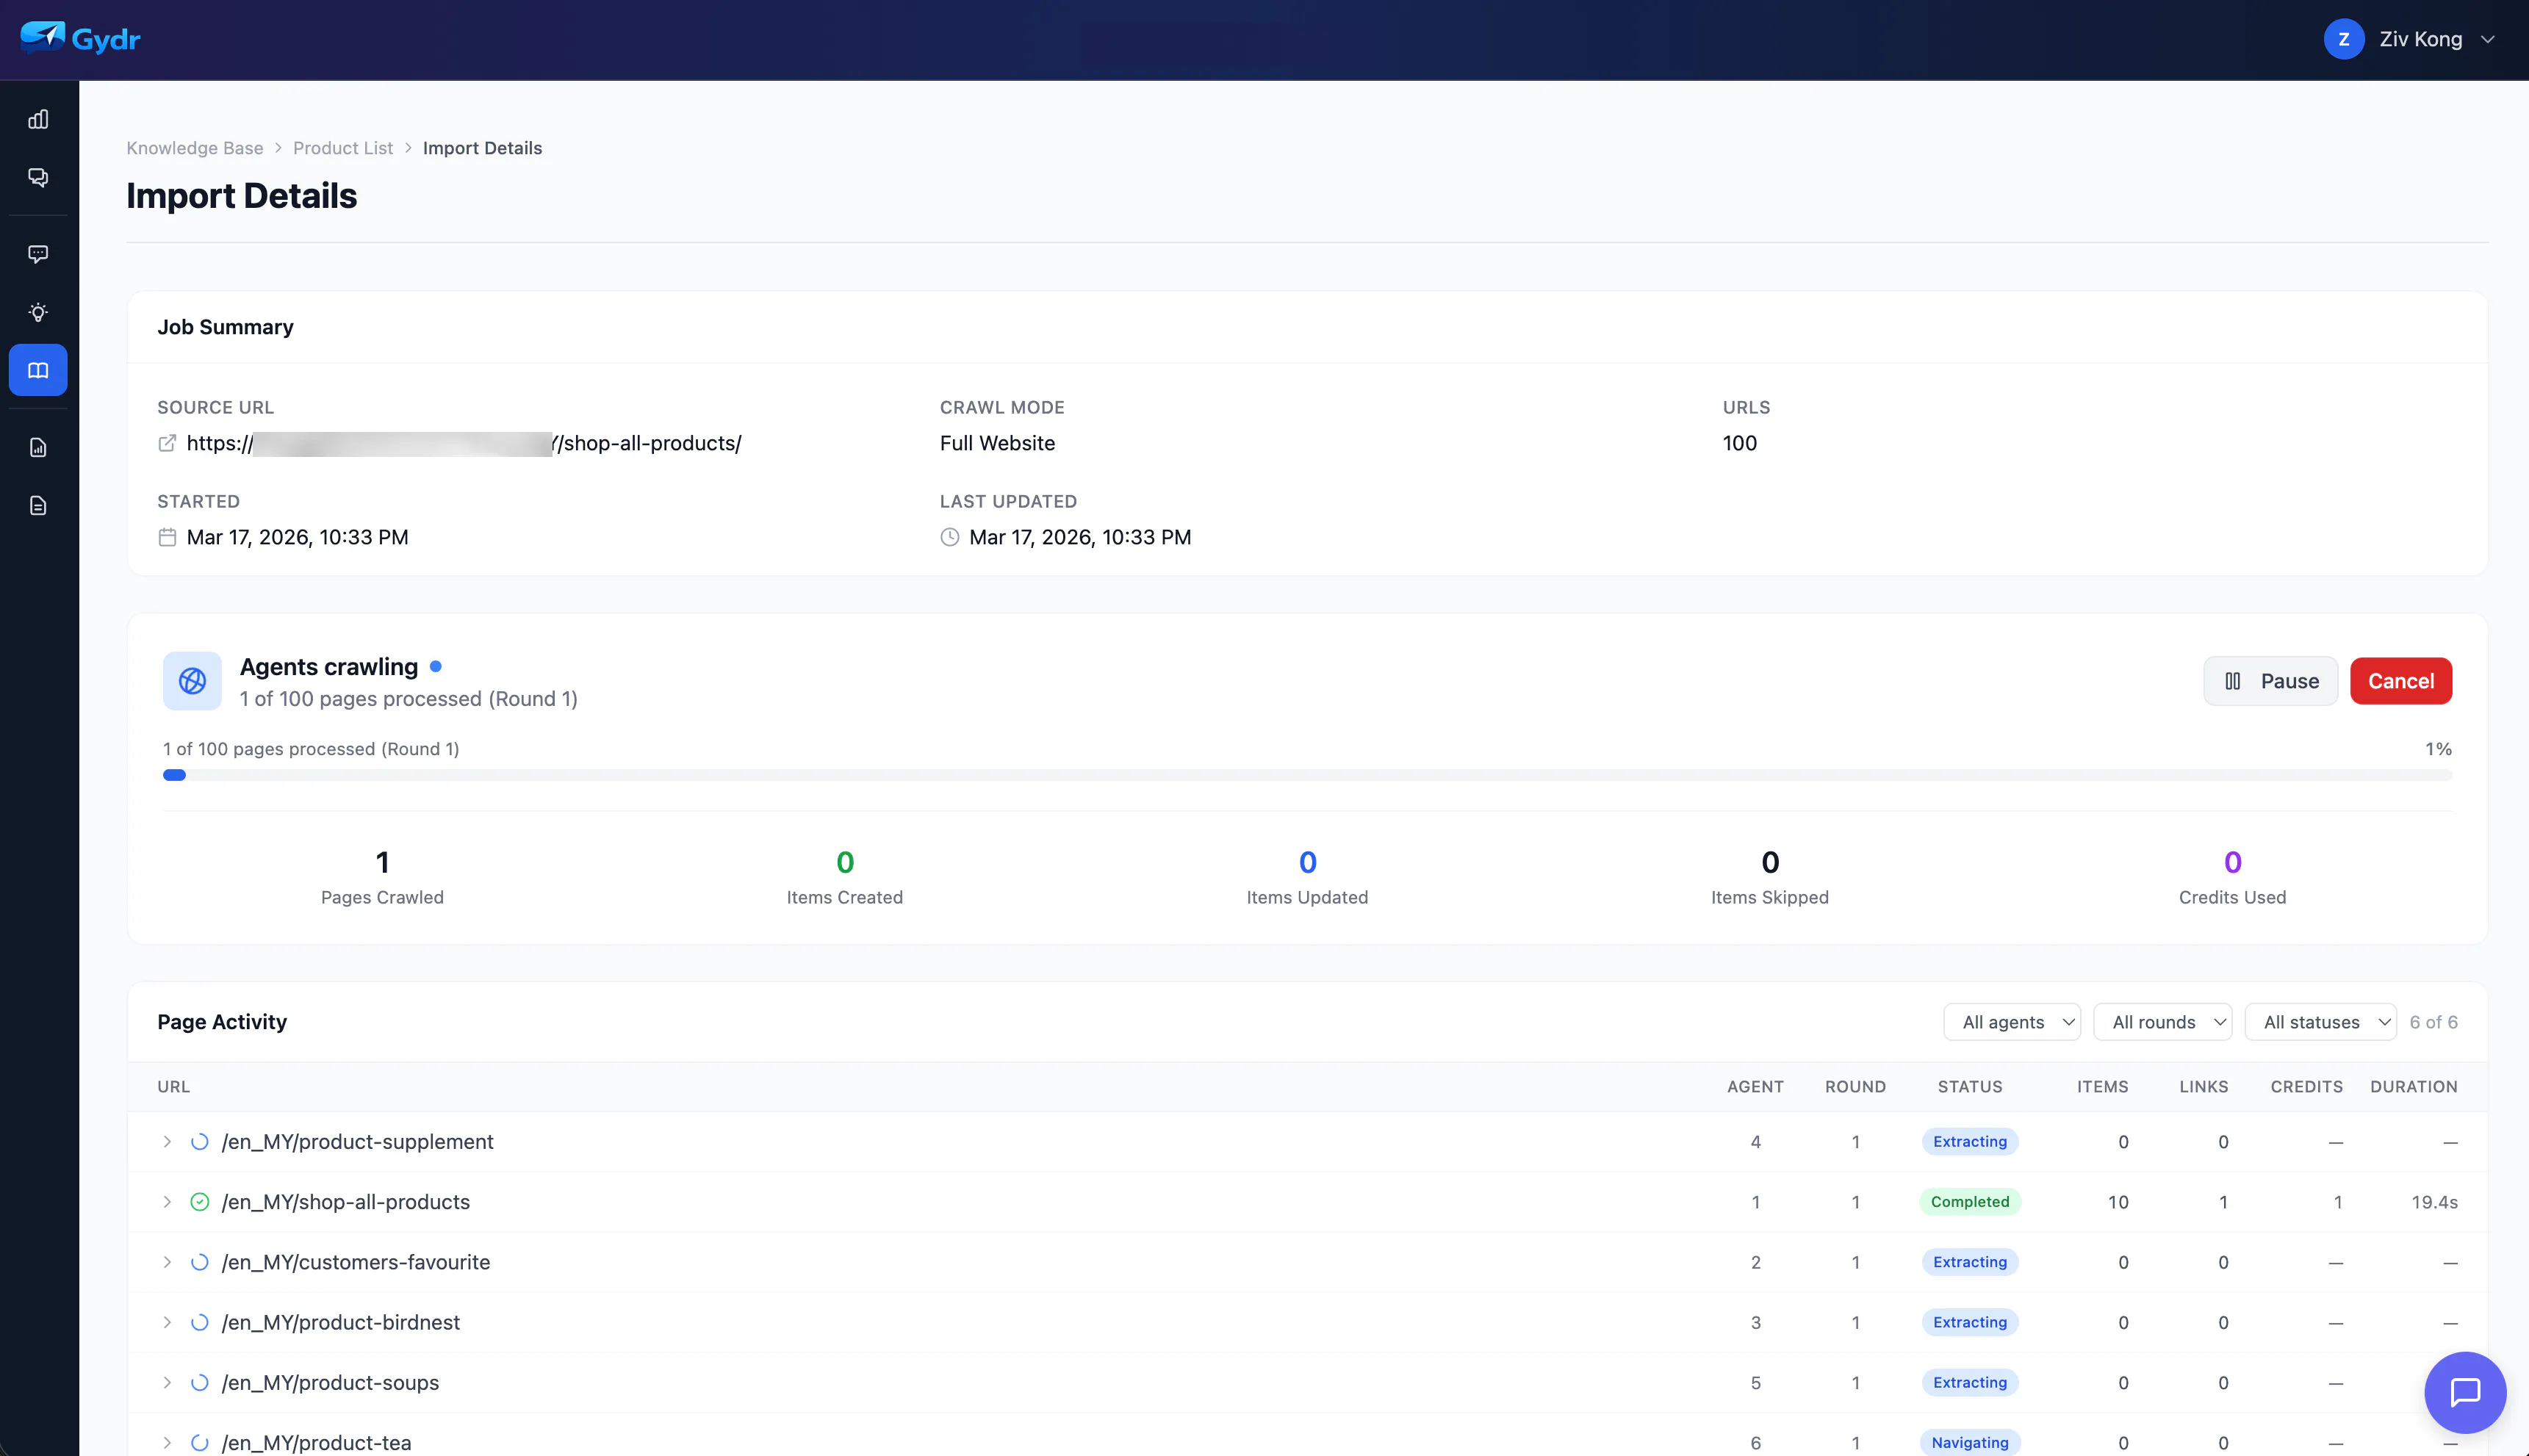Open the lightbulb insights sidebar icon
The height and width of the screenshot is (1456, 2529).
38,312
